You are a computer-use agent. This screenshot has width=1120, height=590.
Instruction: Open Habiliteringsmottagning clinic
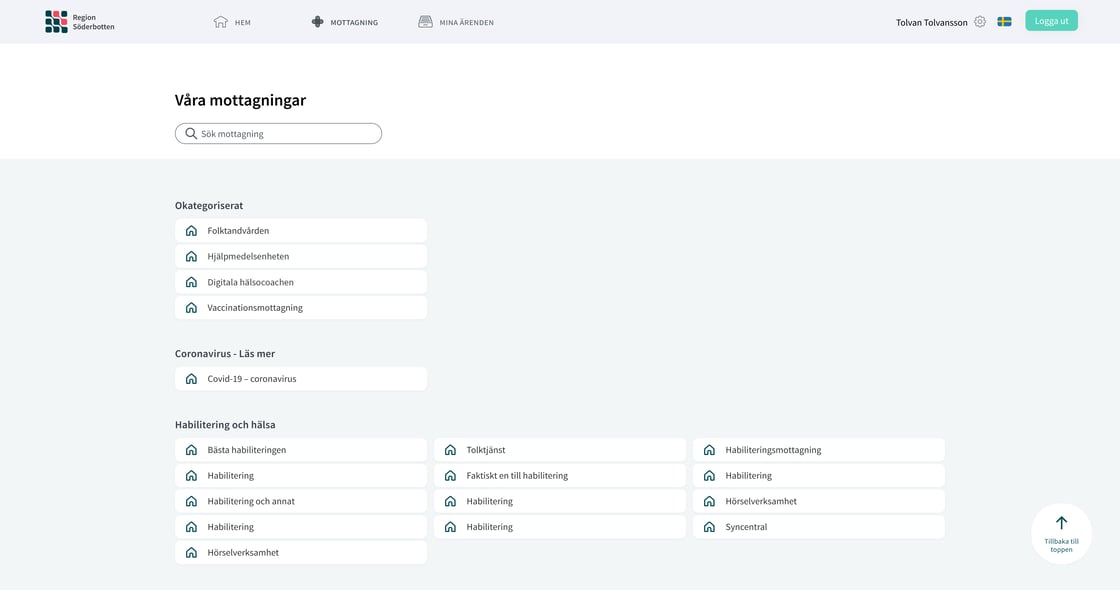tap(819, 450)
